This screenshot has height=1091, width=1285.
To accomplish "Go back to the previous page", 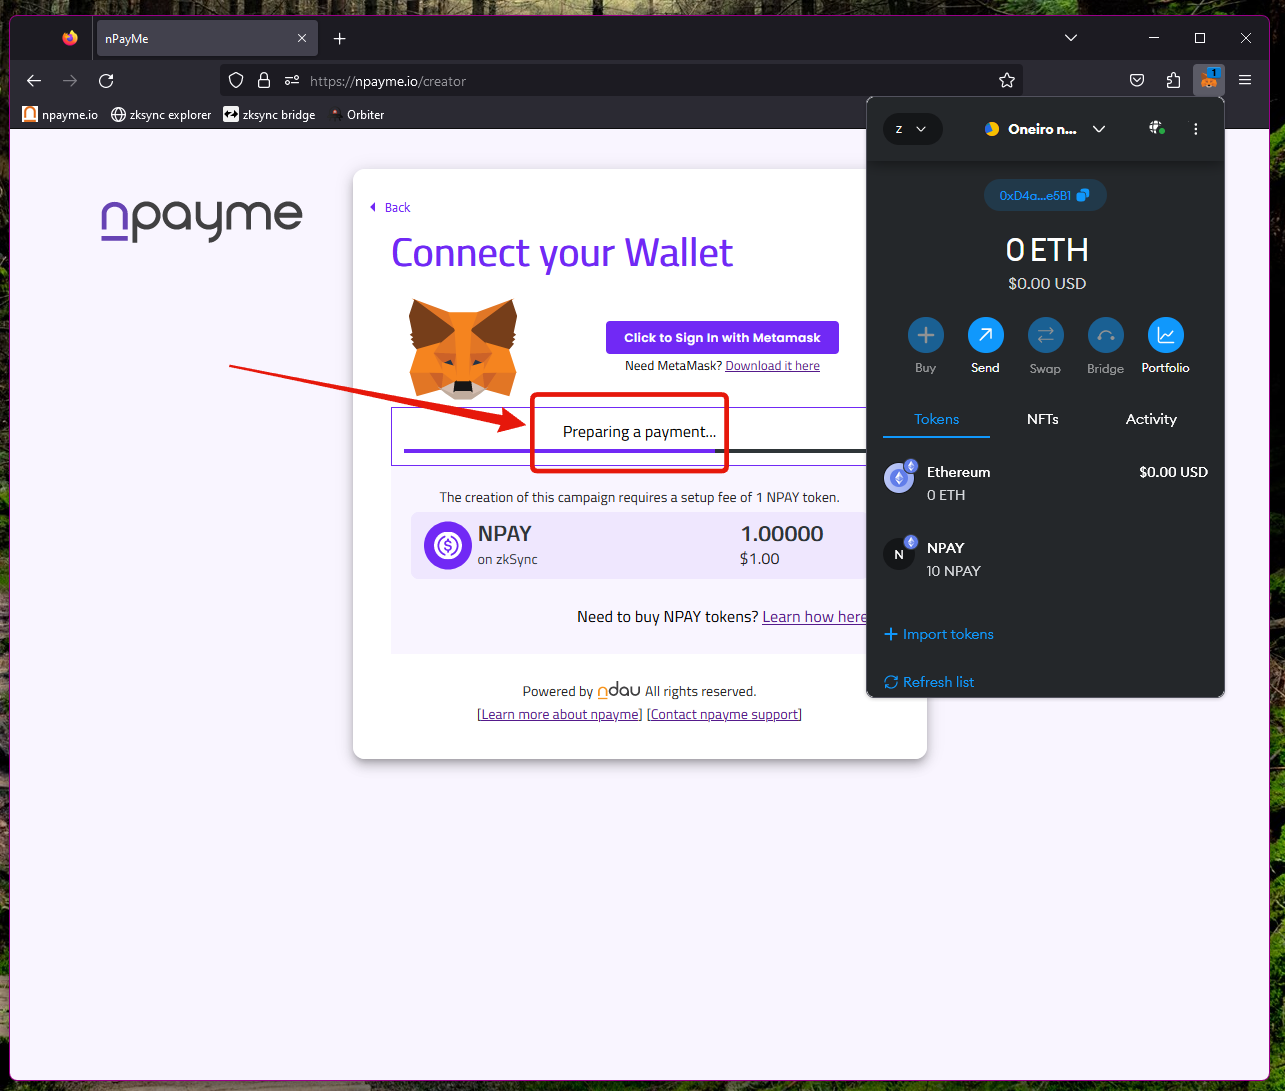I will pyautogui.click(x=34, y=81).
